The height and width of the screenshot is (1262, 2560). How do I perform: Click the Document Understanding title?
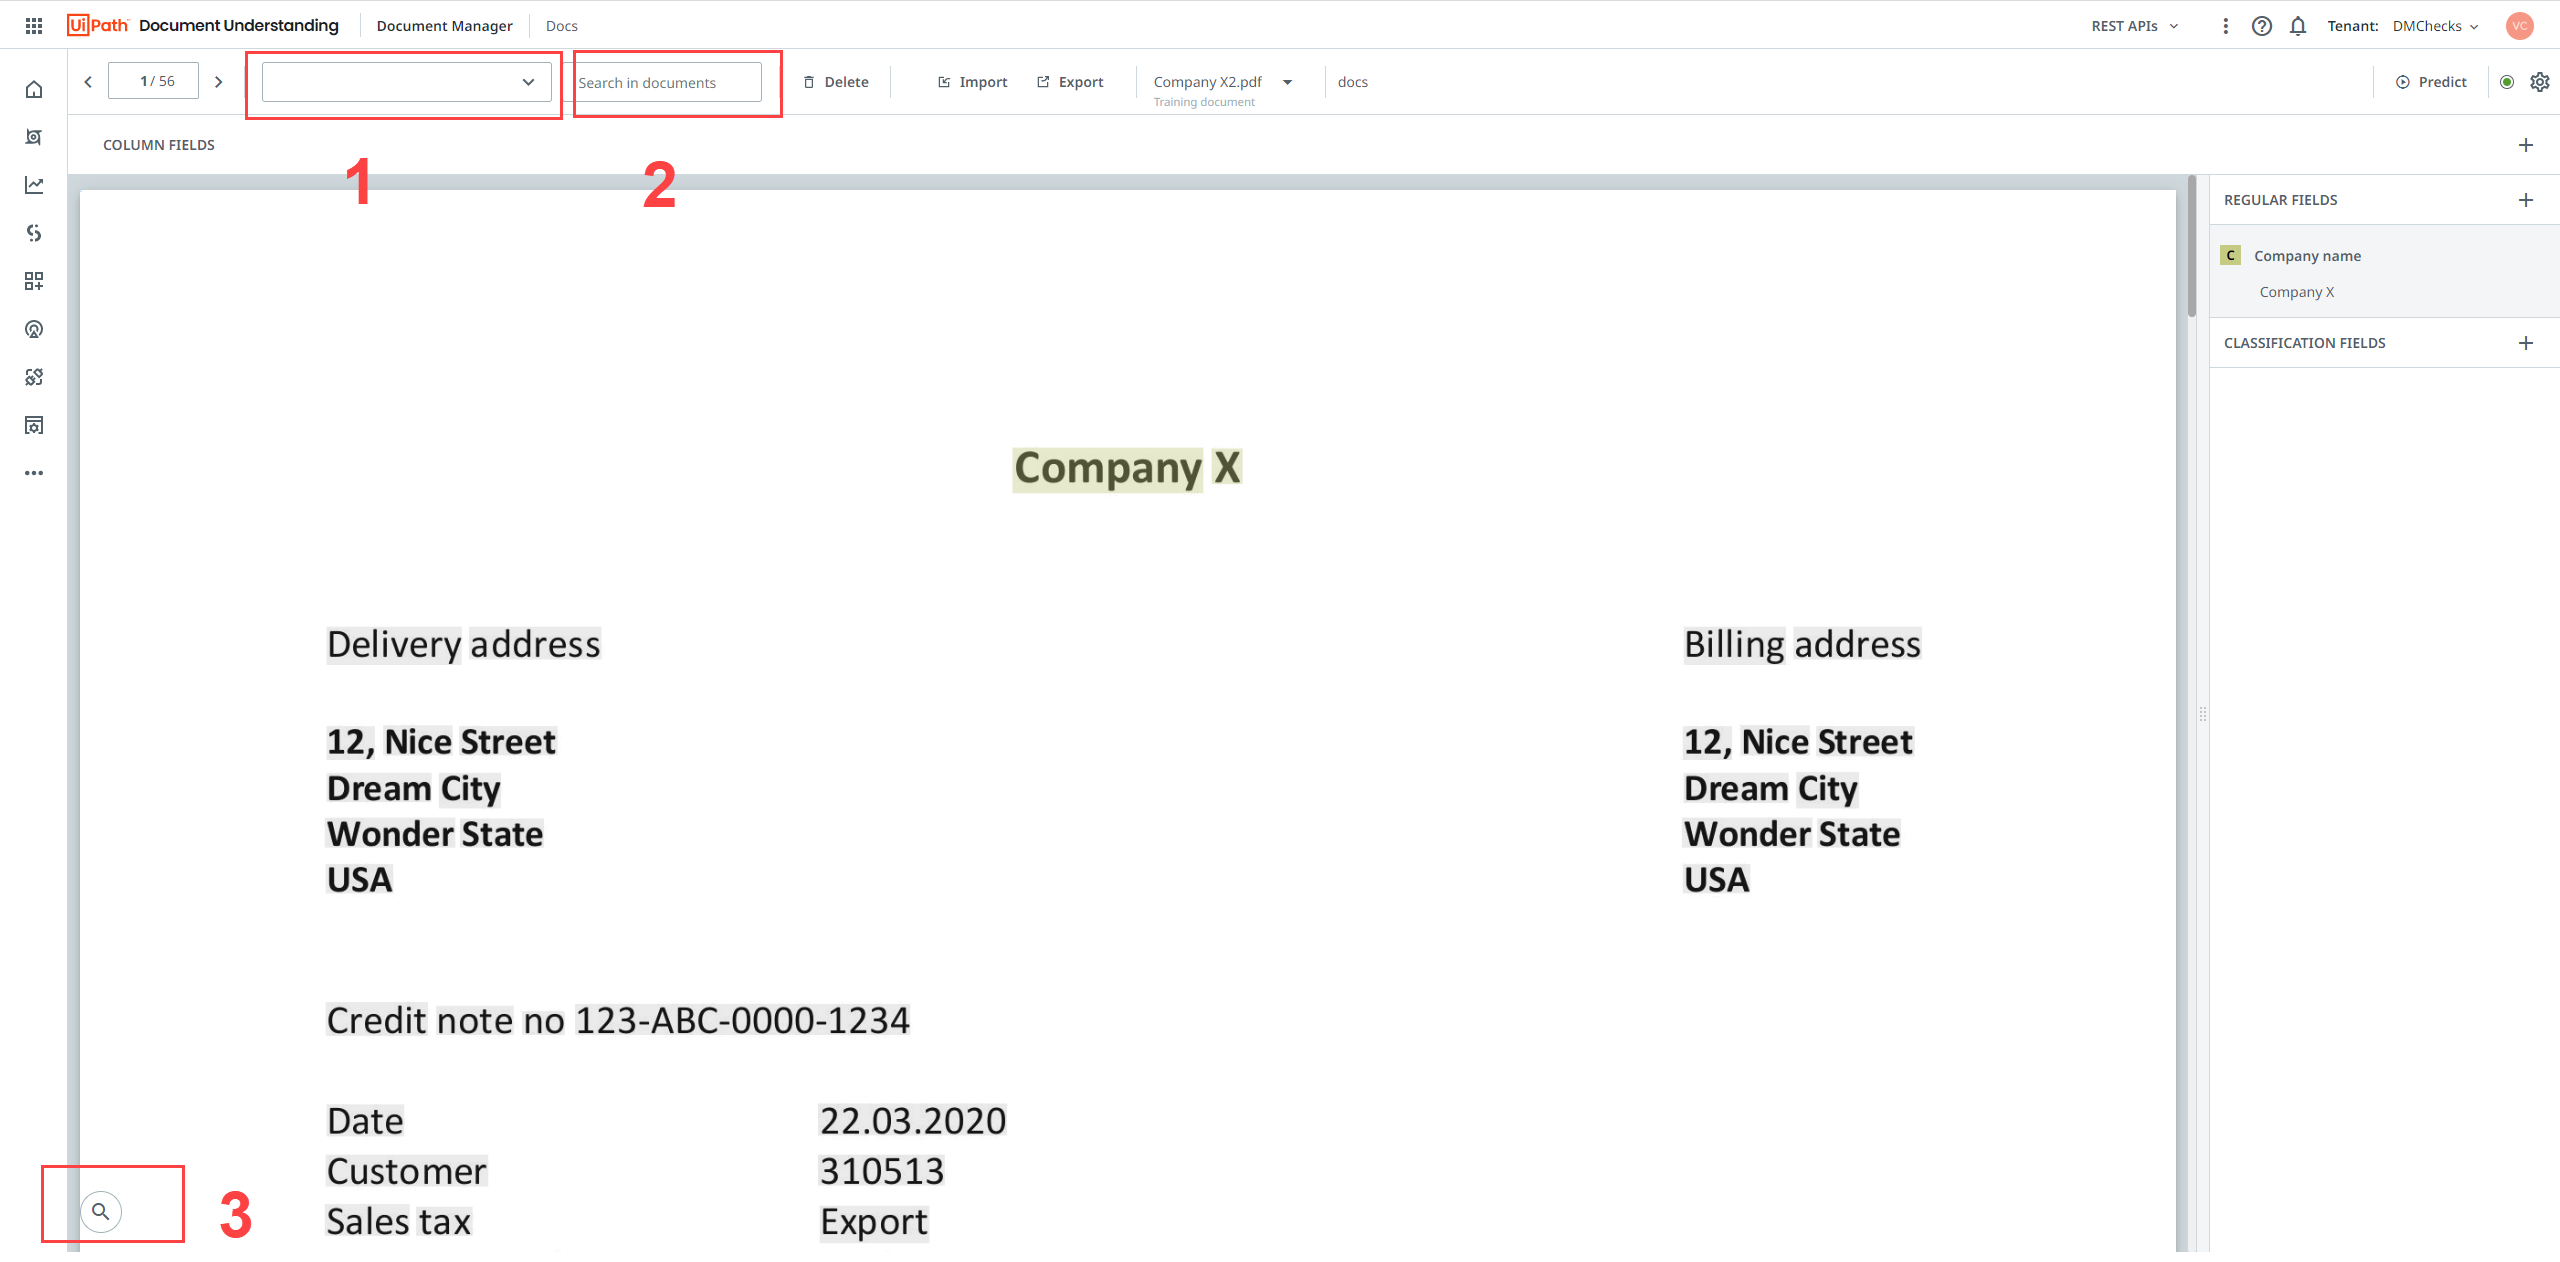tap(239, 26)
